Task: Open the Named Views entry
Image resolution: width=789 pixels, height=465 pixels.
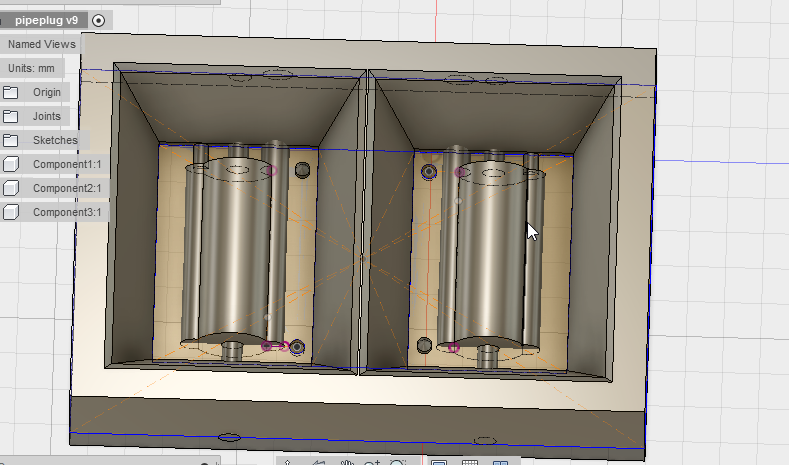Action: pos(42,44)
